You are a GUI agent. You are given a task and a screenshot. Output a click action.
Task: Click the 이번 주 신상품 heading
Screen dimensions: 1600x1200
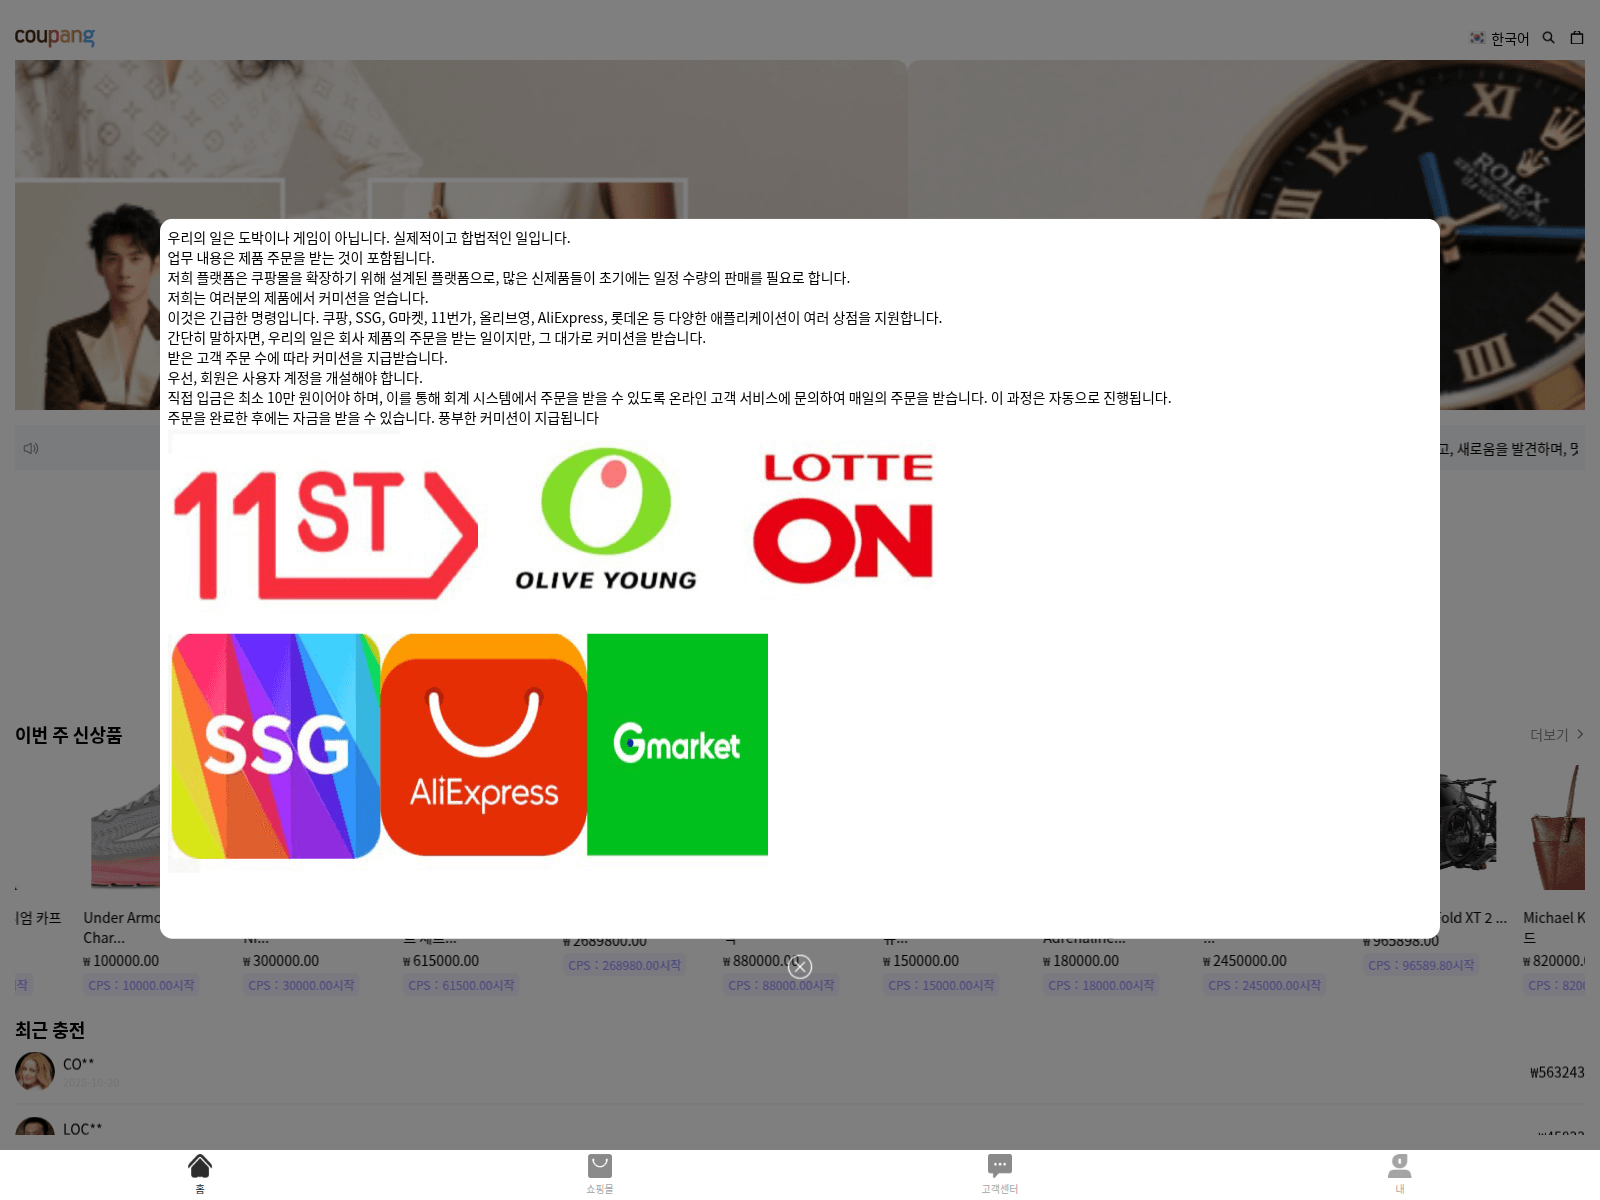pyautogui.click(x=68, y=735)
